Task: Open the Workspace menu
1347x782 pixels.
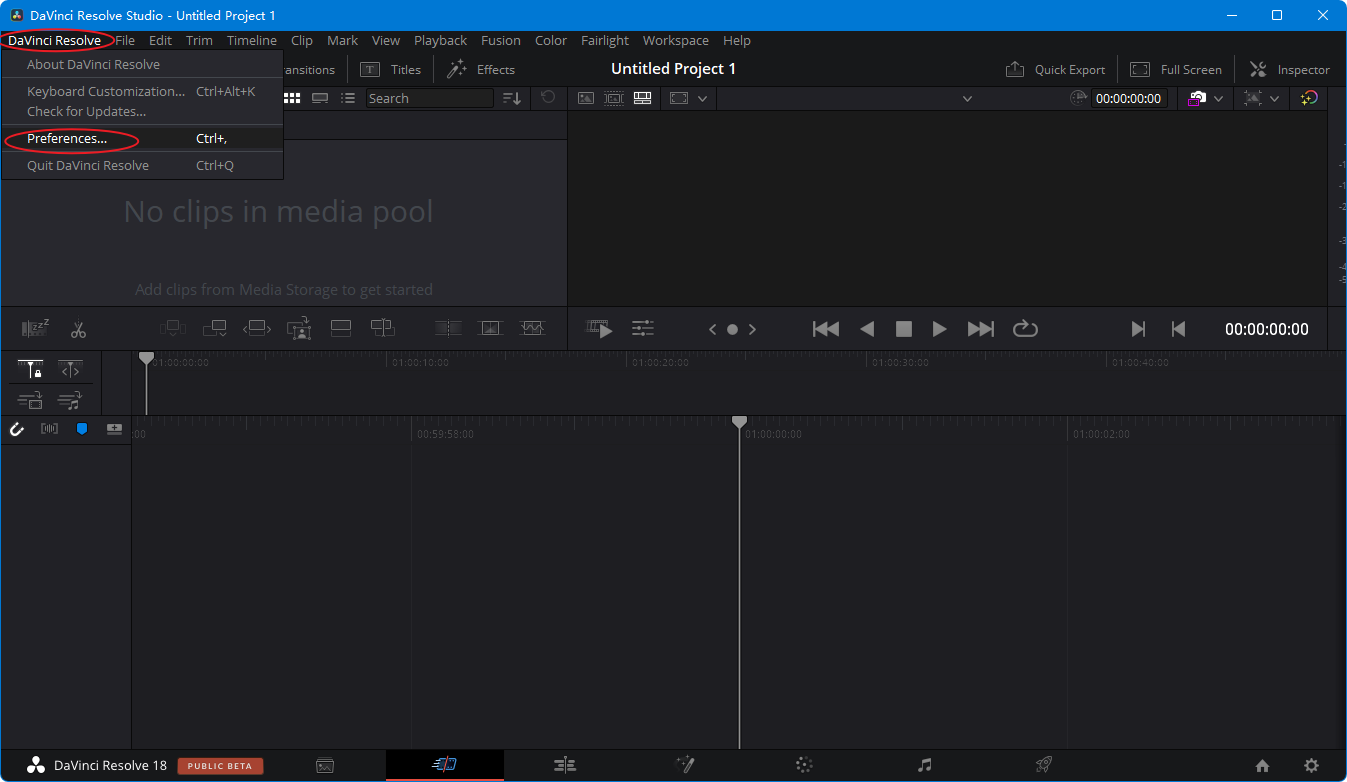Action: point(676,41)
